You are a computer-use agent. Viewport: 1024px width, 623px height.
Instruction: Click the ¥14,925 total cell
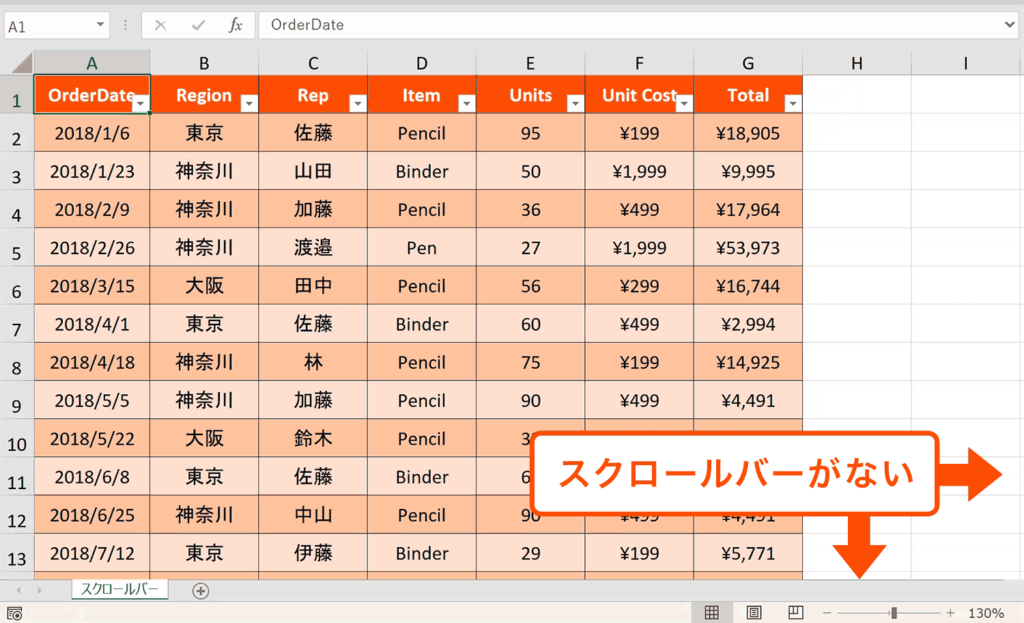(x=748, y=362)
